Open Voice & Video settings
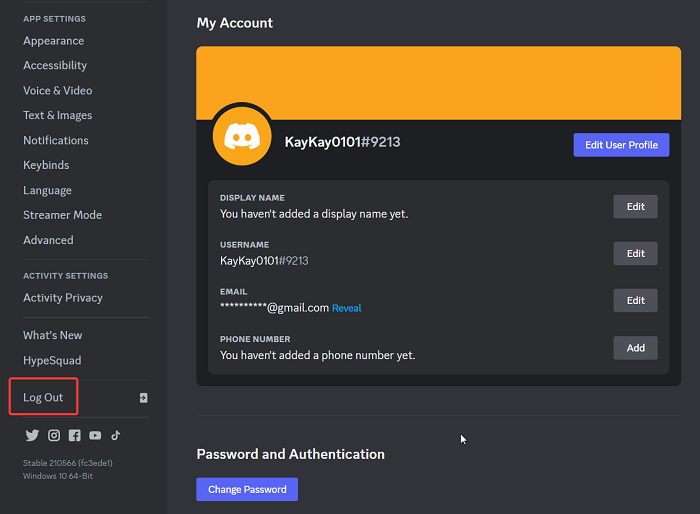 (58, 90)
